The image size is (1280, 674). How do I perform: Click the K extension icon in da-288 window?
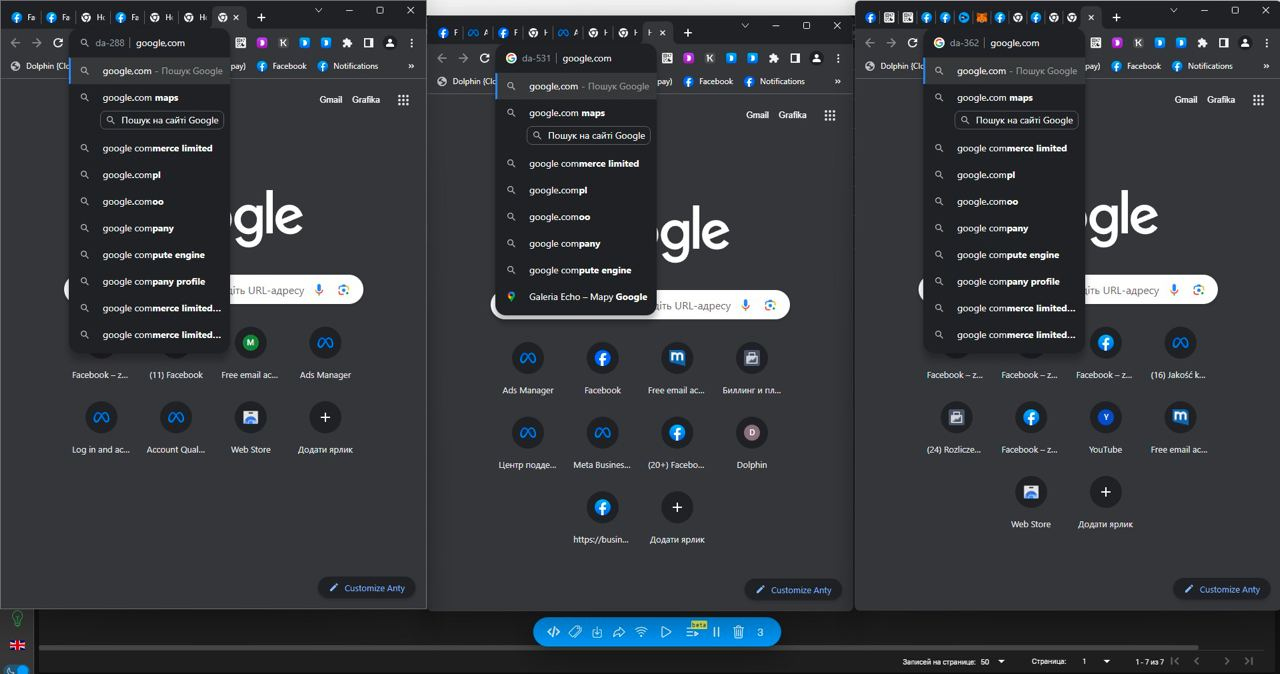tap(283, 43)
